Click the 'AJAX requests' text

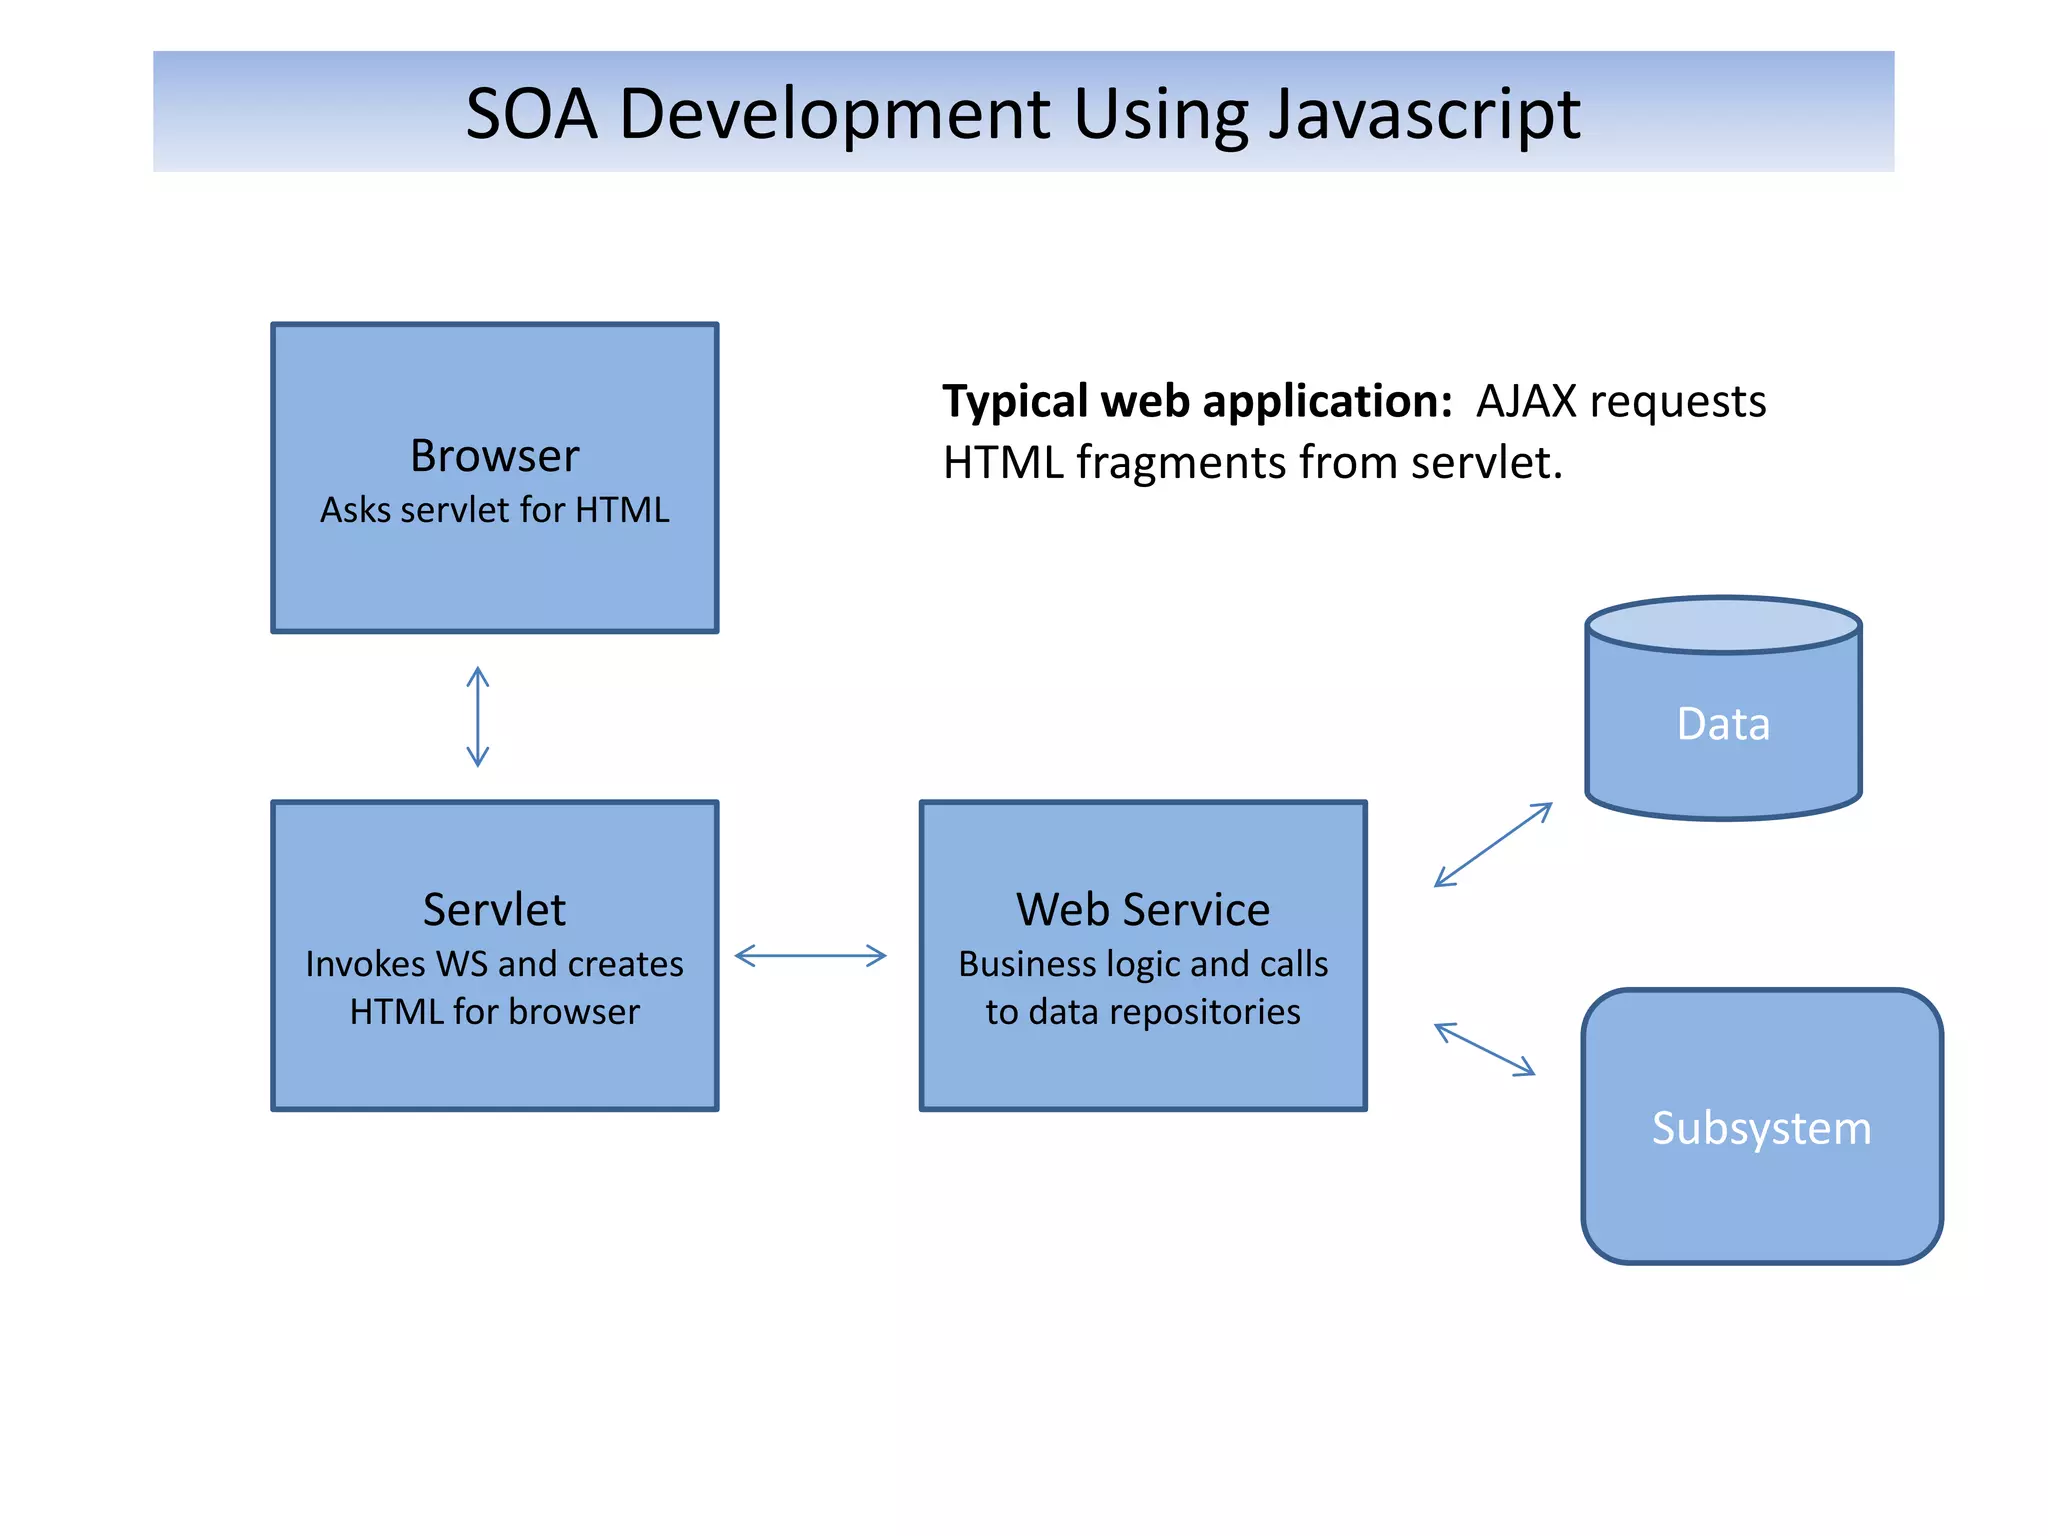point(1622,402)
